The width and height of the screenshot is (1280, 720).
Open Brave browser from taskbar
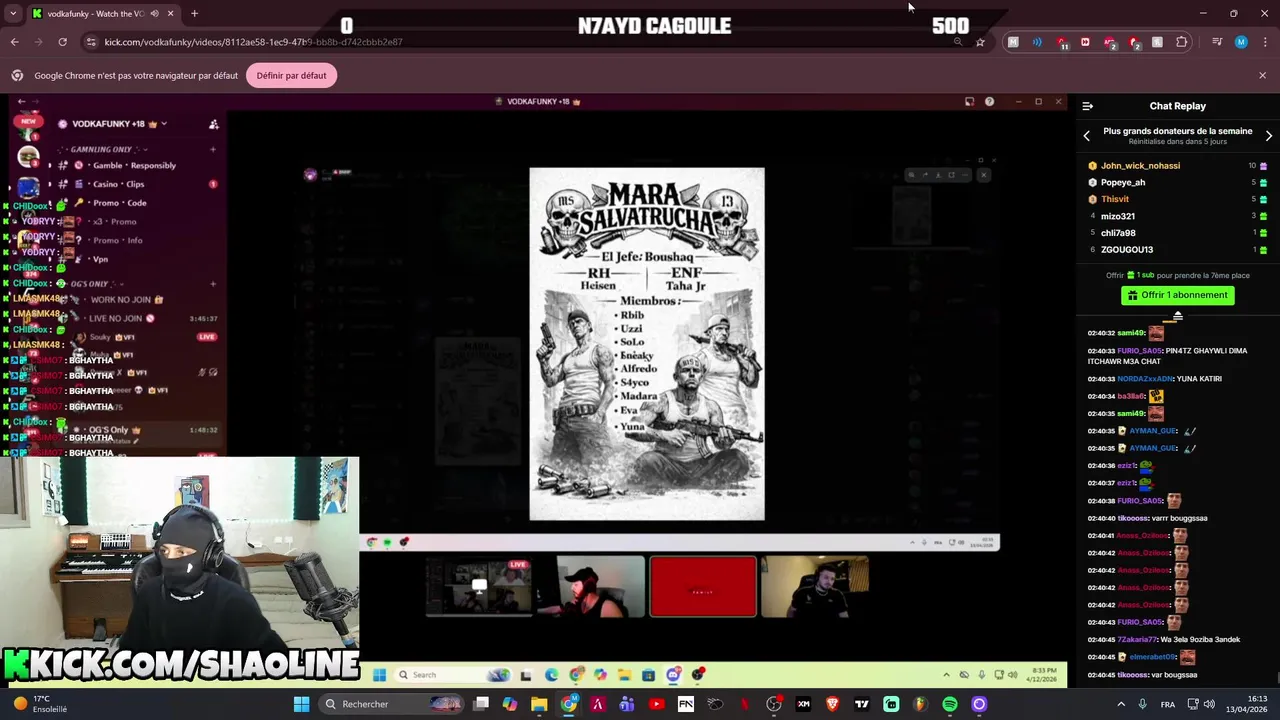click(x=832, y=704)
